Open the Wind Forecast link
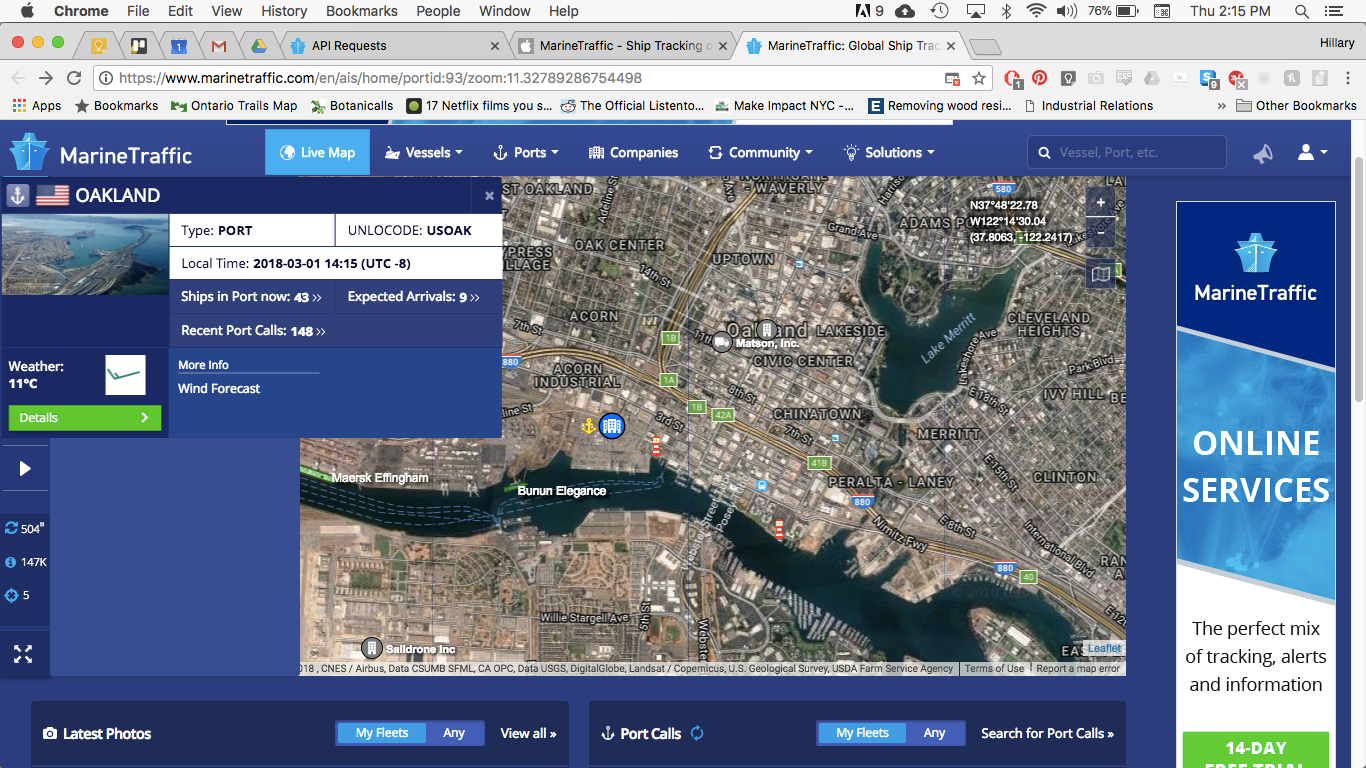Screen dimensions: 1366x768 (x=218, y=388)
